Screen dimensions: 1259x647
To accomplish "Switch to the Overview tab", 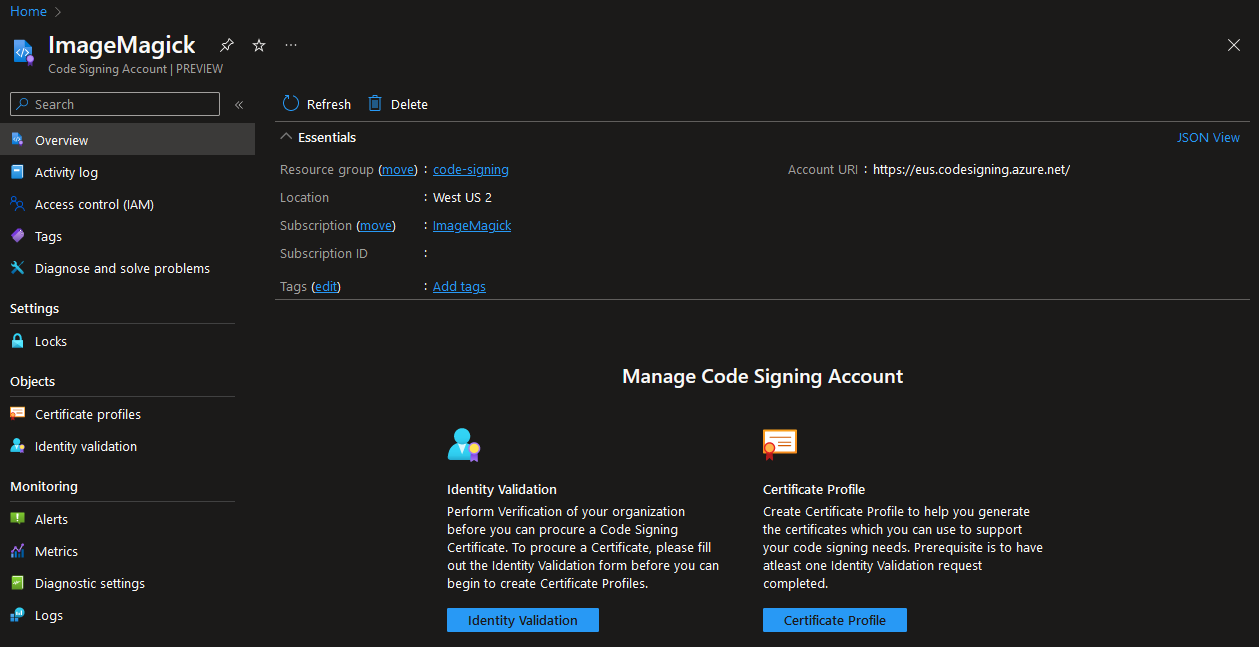I will 60,140.
